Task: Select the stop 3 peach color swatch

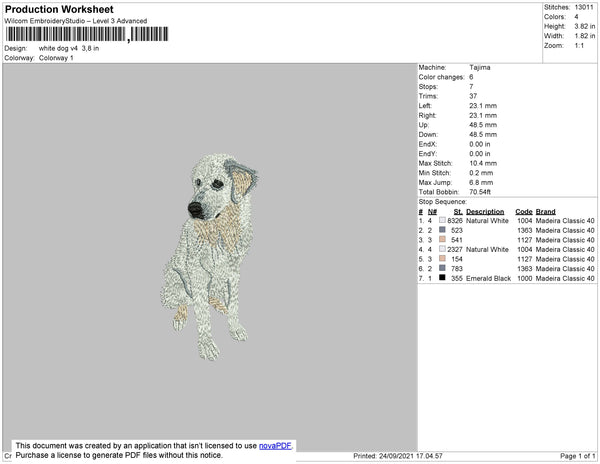Action: [x=442, y=239]
